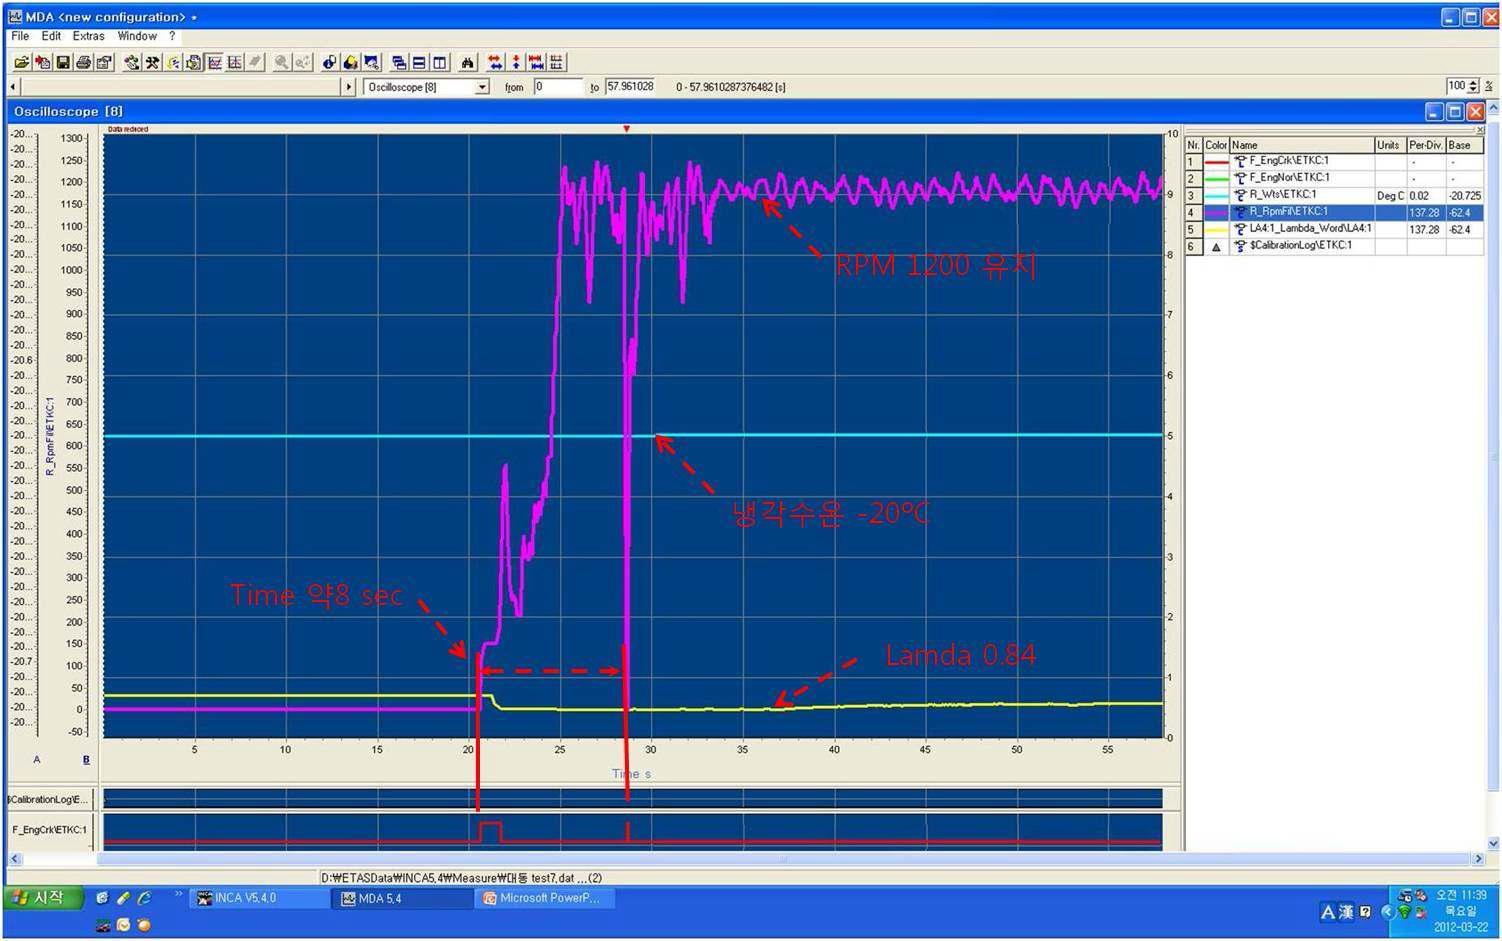Switch to Microsoft PowerPoint in the taskbar

(x=545, y=898)
